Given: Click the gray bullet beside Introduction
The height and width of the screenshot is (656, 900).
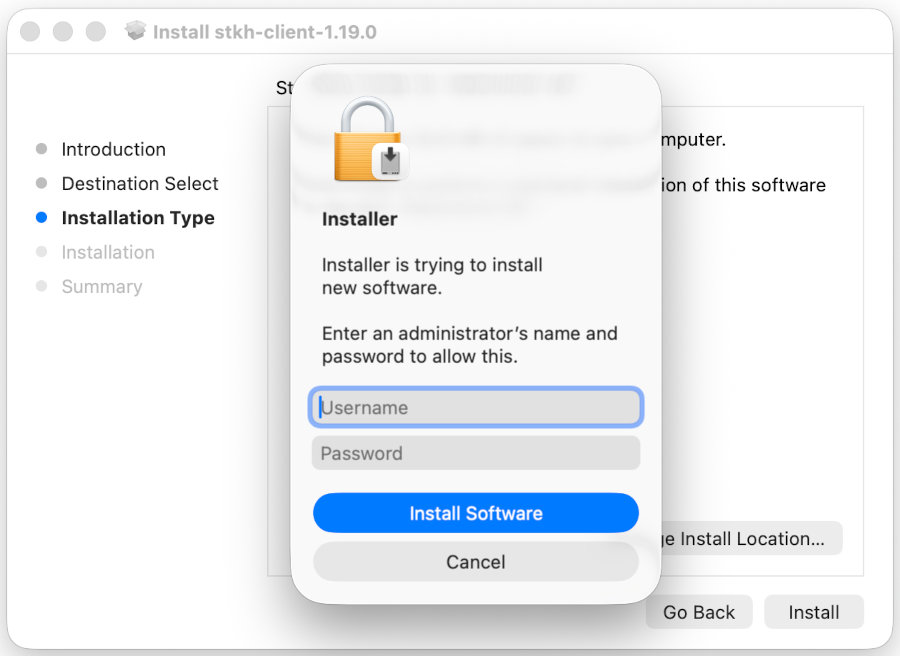Looking at the screenshot, I should click(x=41, y=149).
